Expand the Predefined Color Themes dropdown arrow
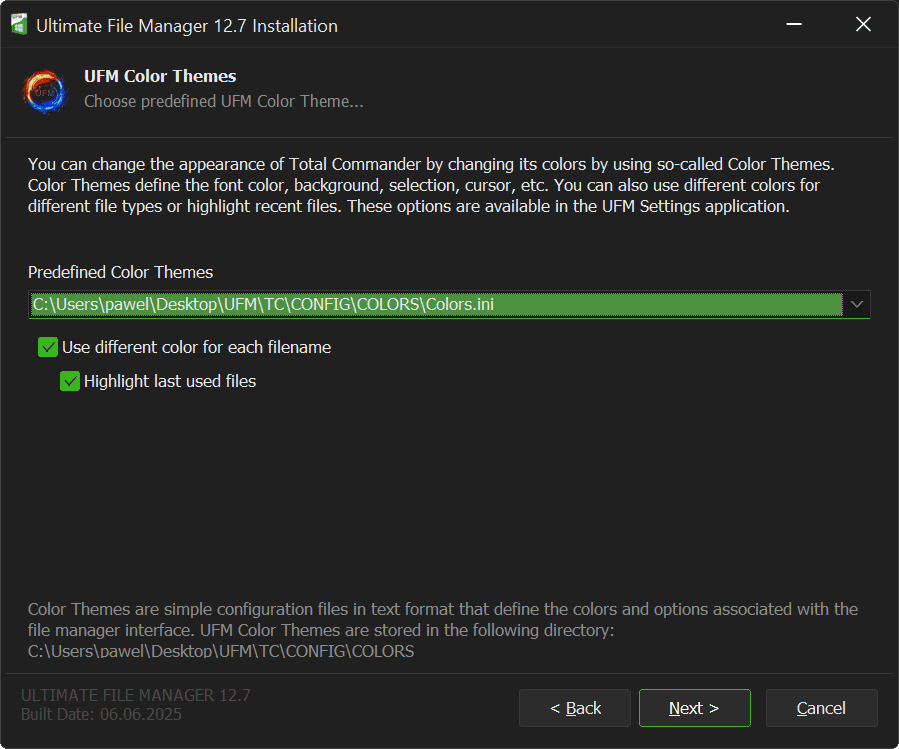 point(856,304)
